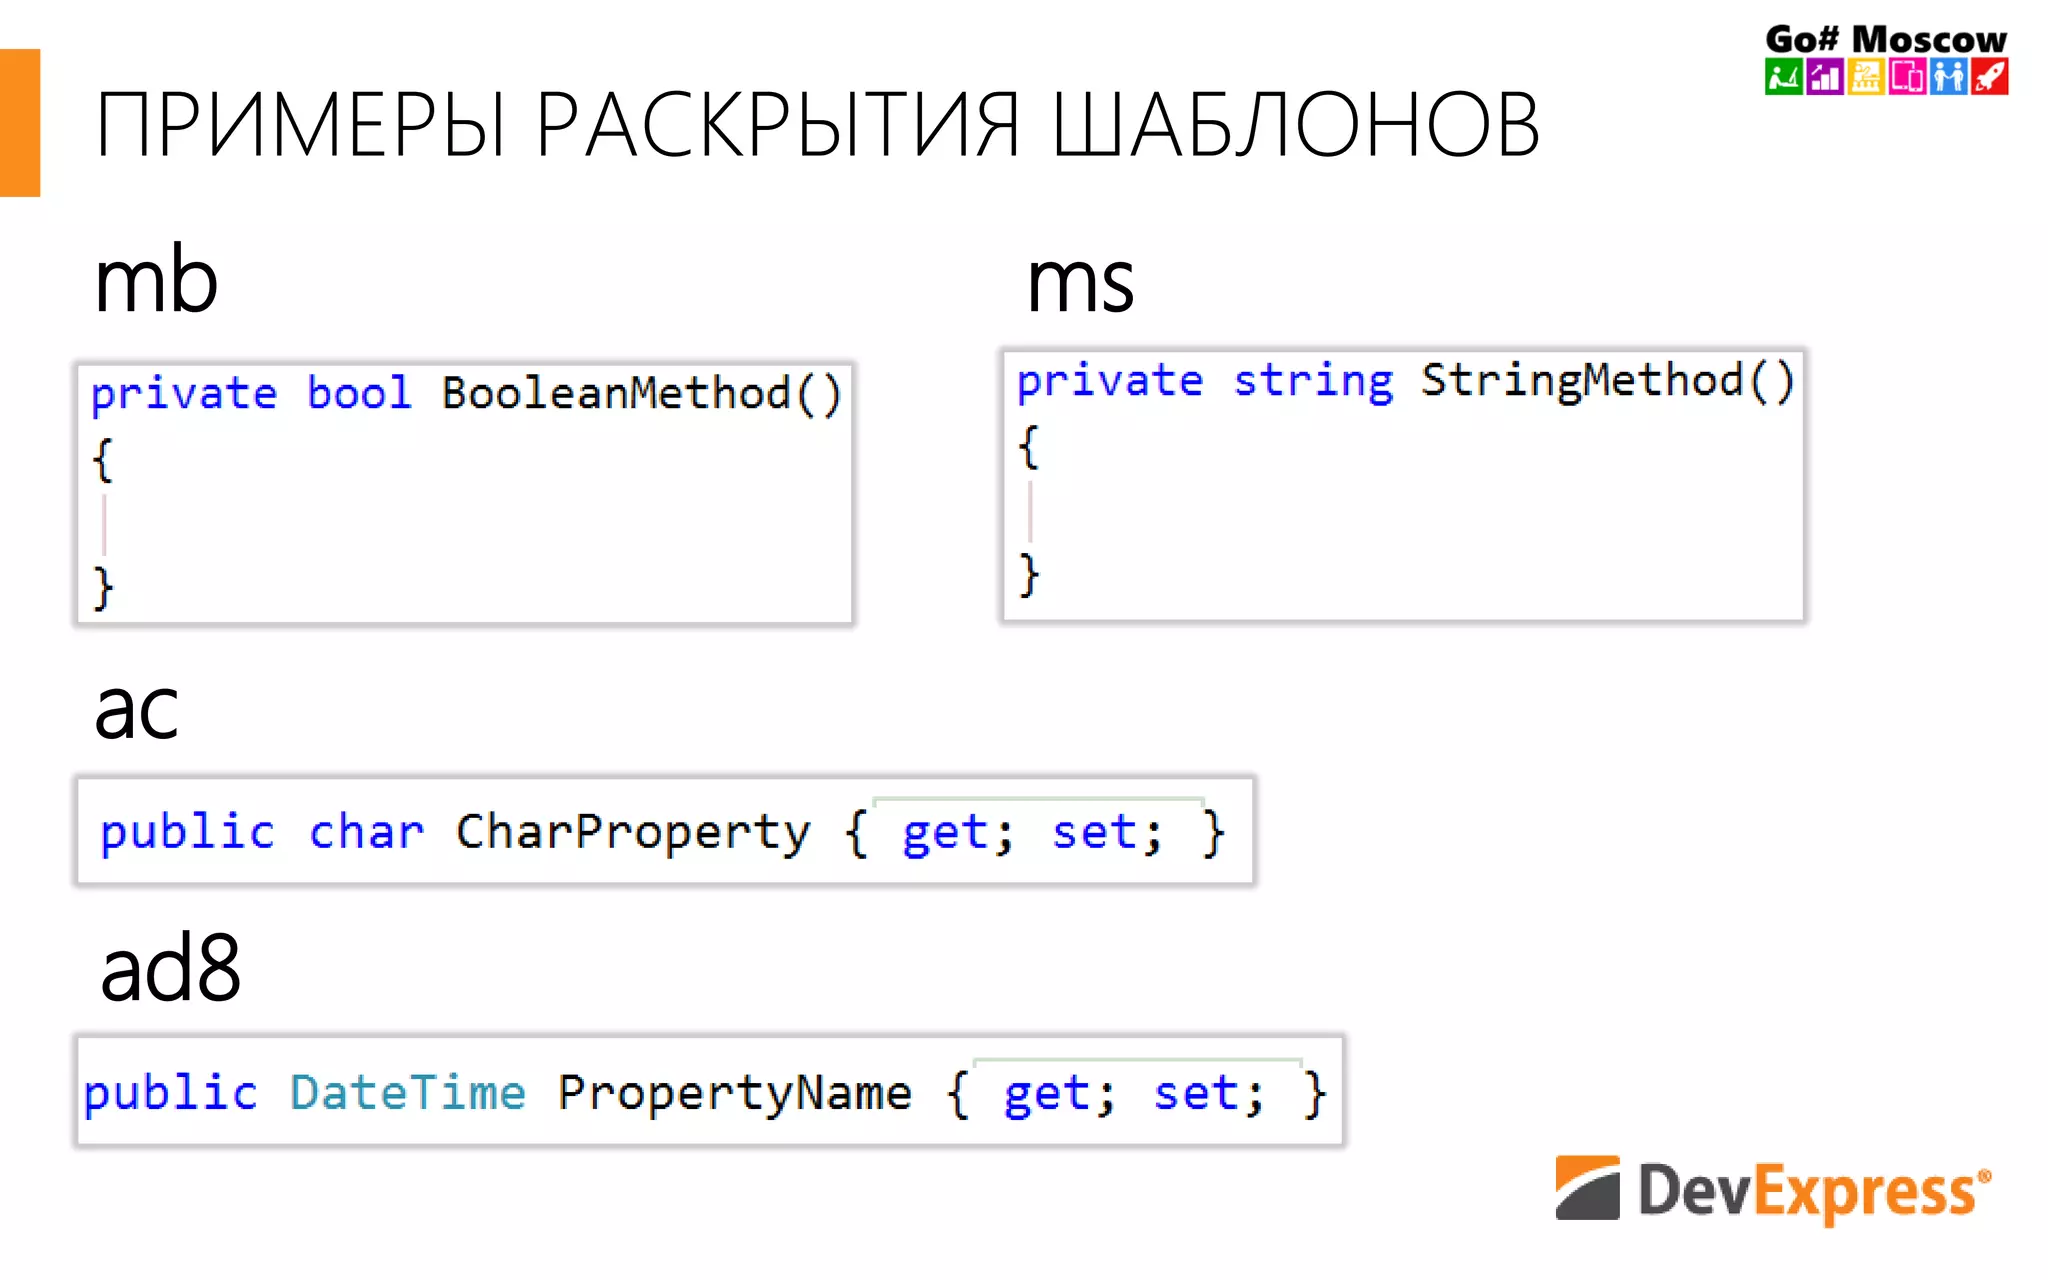Screen dimensions: 2048x1280
Task: Click the 'bool' keyword in the mb snippet
Action: [359, 392]
